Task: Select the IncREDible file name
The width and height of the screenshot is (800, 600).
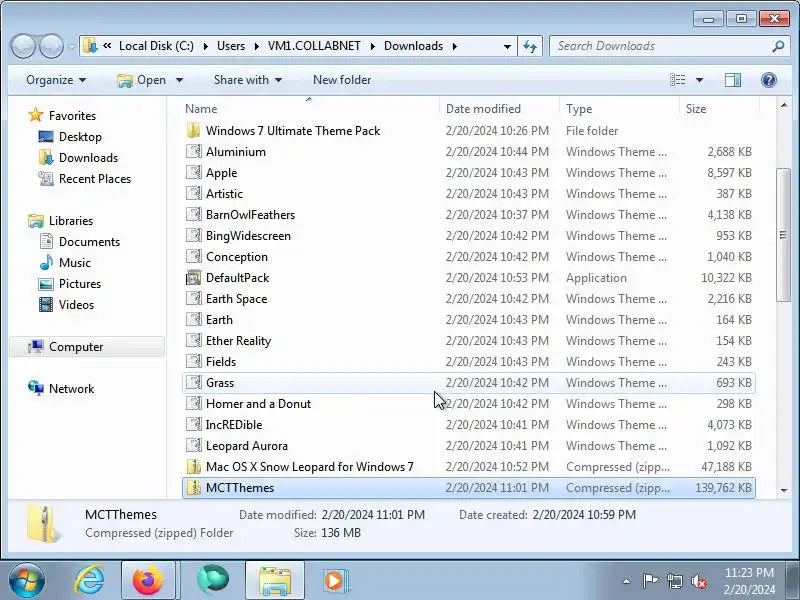Action: [234, 424]
